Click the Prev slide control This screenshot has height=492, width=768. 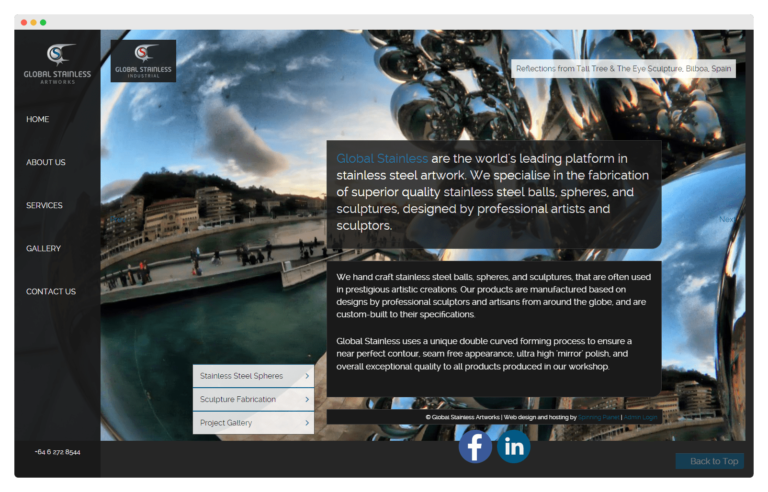[x=117, y=219]
